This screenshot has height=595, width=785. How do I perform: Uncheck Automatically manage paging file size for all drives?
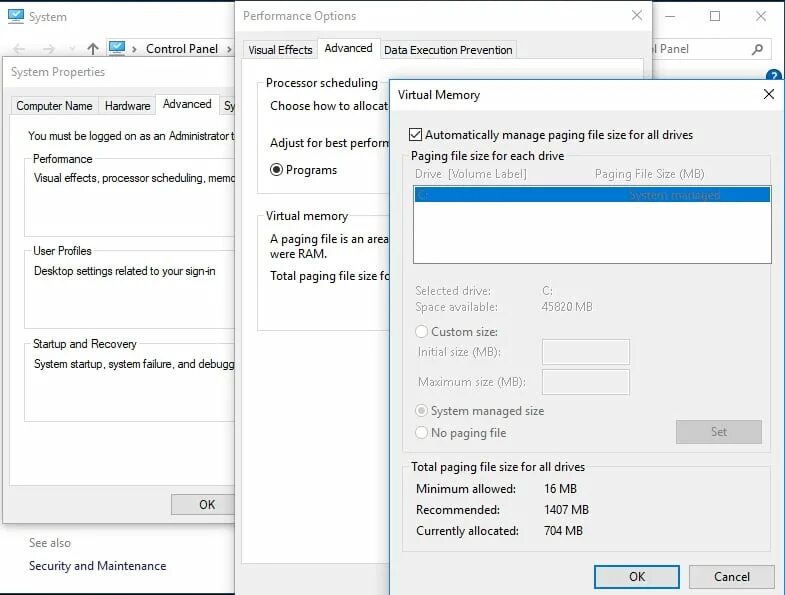pyautogui.click(x=415, y=135)
